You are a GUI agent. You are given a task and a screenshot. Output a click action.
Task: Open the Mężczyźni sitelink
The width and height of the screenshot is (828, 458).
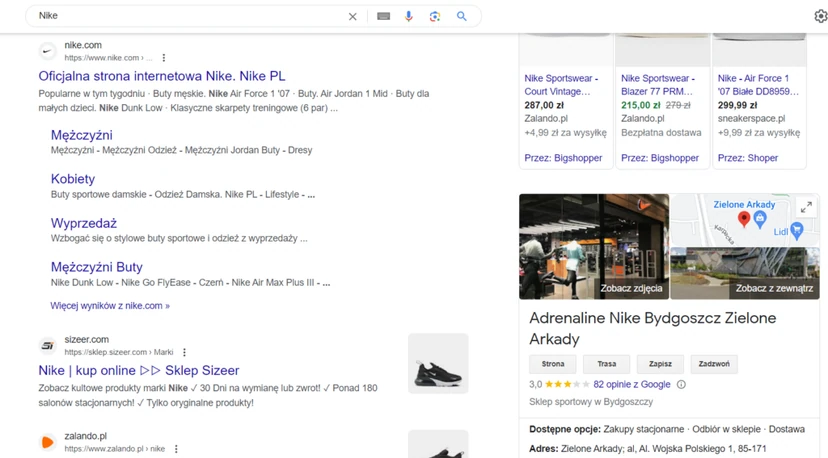tap(81, 135)
